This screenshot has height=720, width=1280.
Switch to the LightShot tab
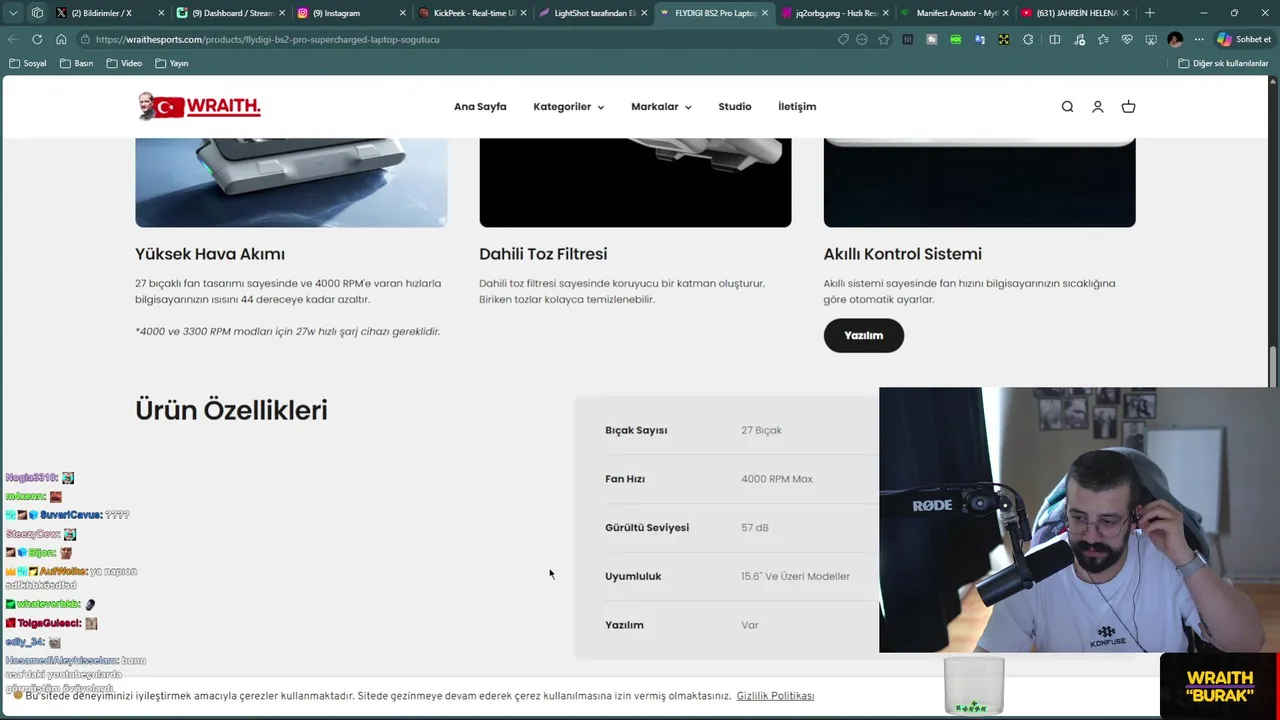pos(594,13)
